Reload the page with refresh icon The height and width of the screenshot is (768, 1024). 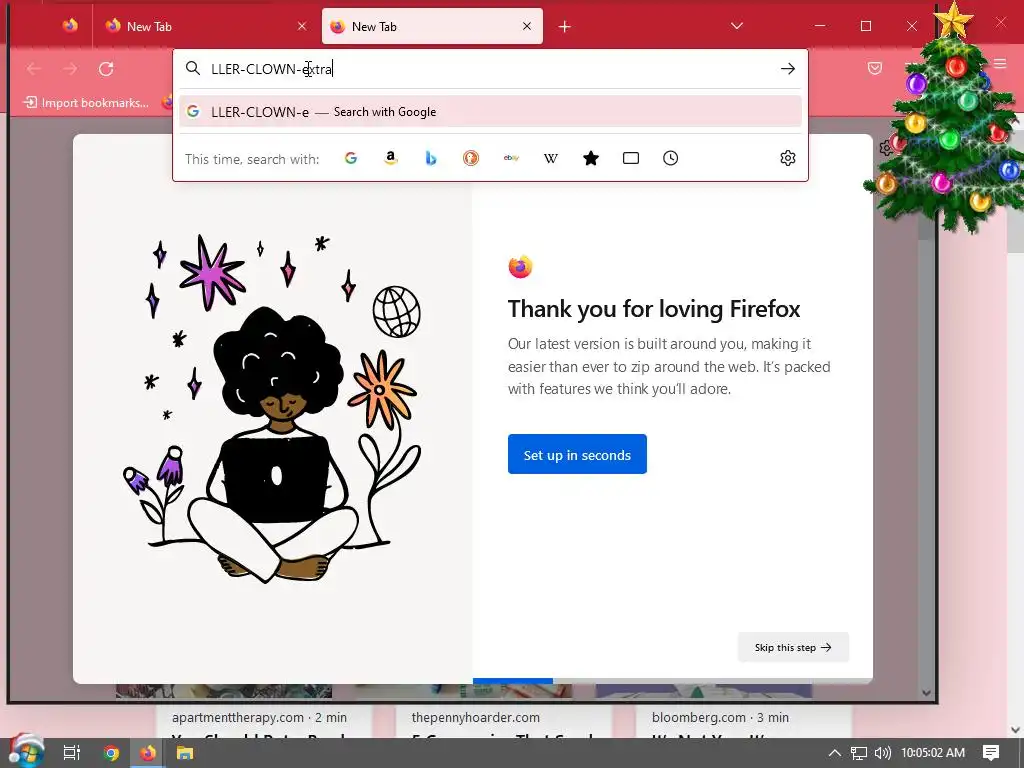click(106, 69)
